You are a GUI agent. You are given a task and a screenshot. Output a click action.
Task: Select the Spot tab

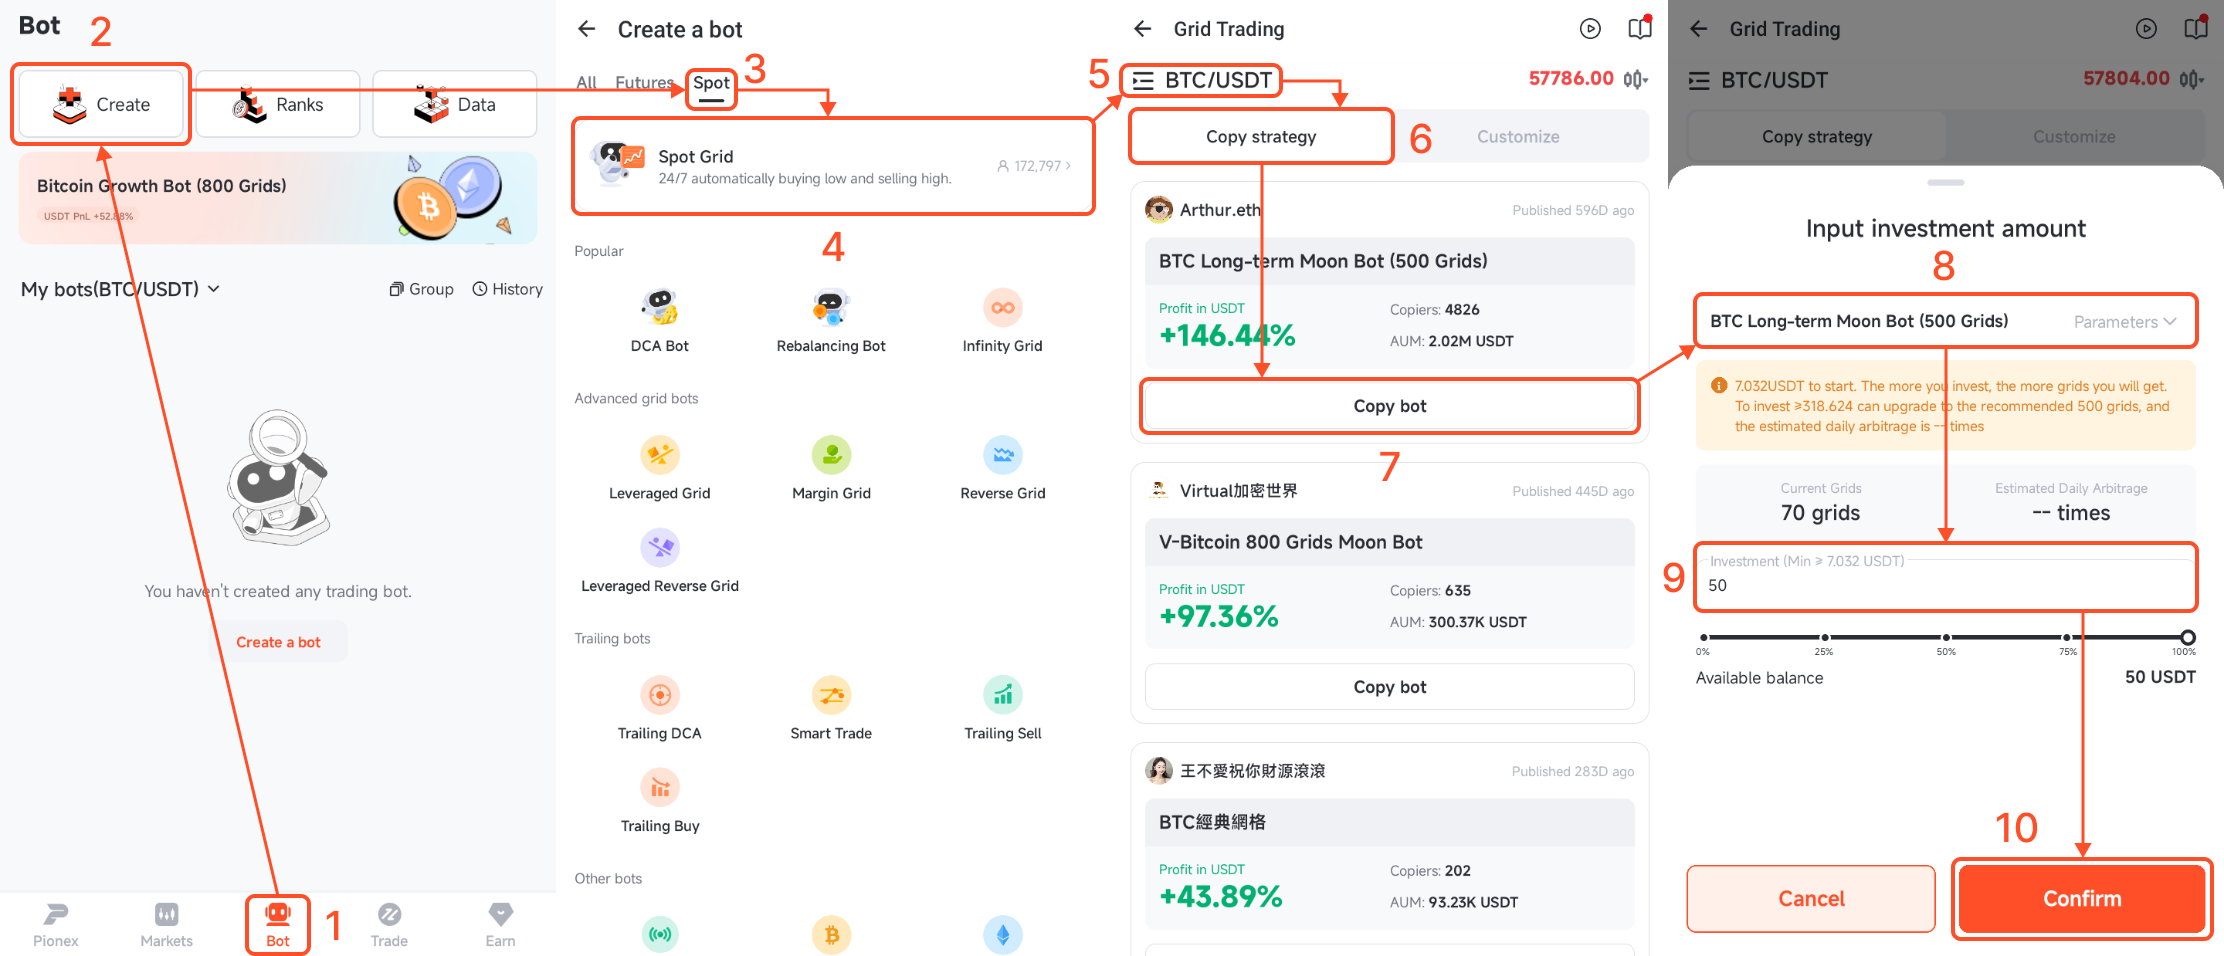tap(711, 84)
